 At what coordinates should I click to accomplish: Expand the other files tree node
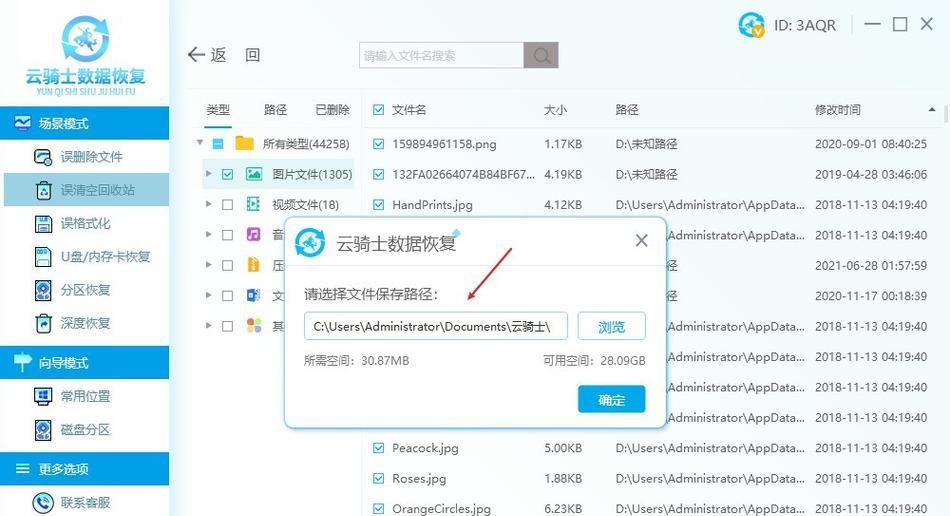[208, 325]
